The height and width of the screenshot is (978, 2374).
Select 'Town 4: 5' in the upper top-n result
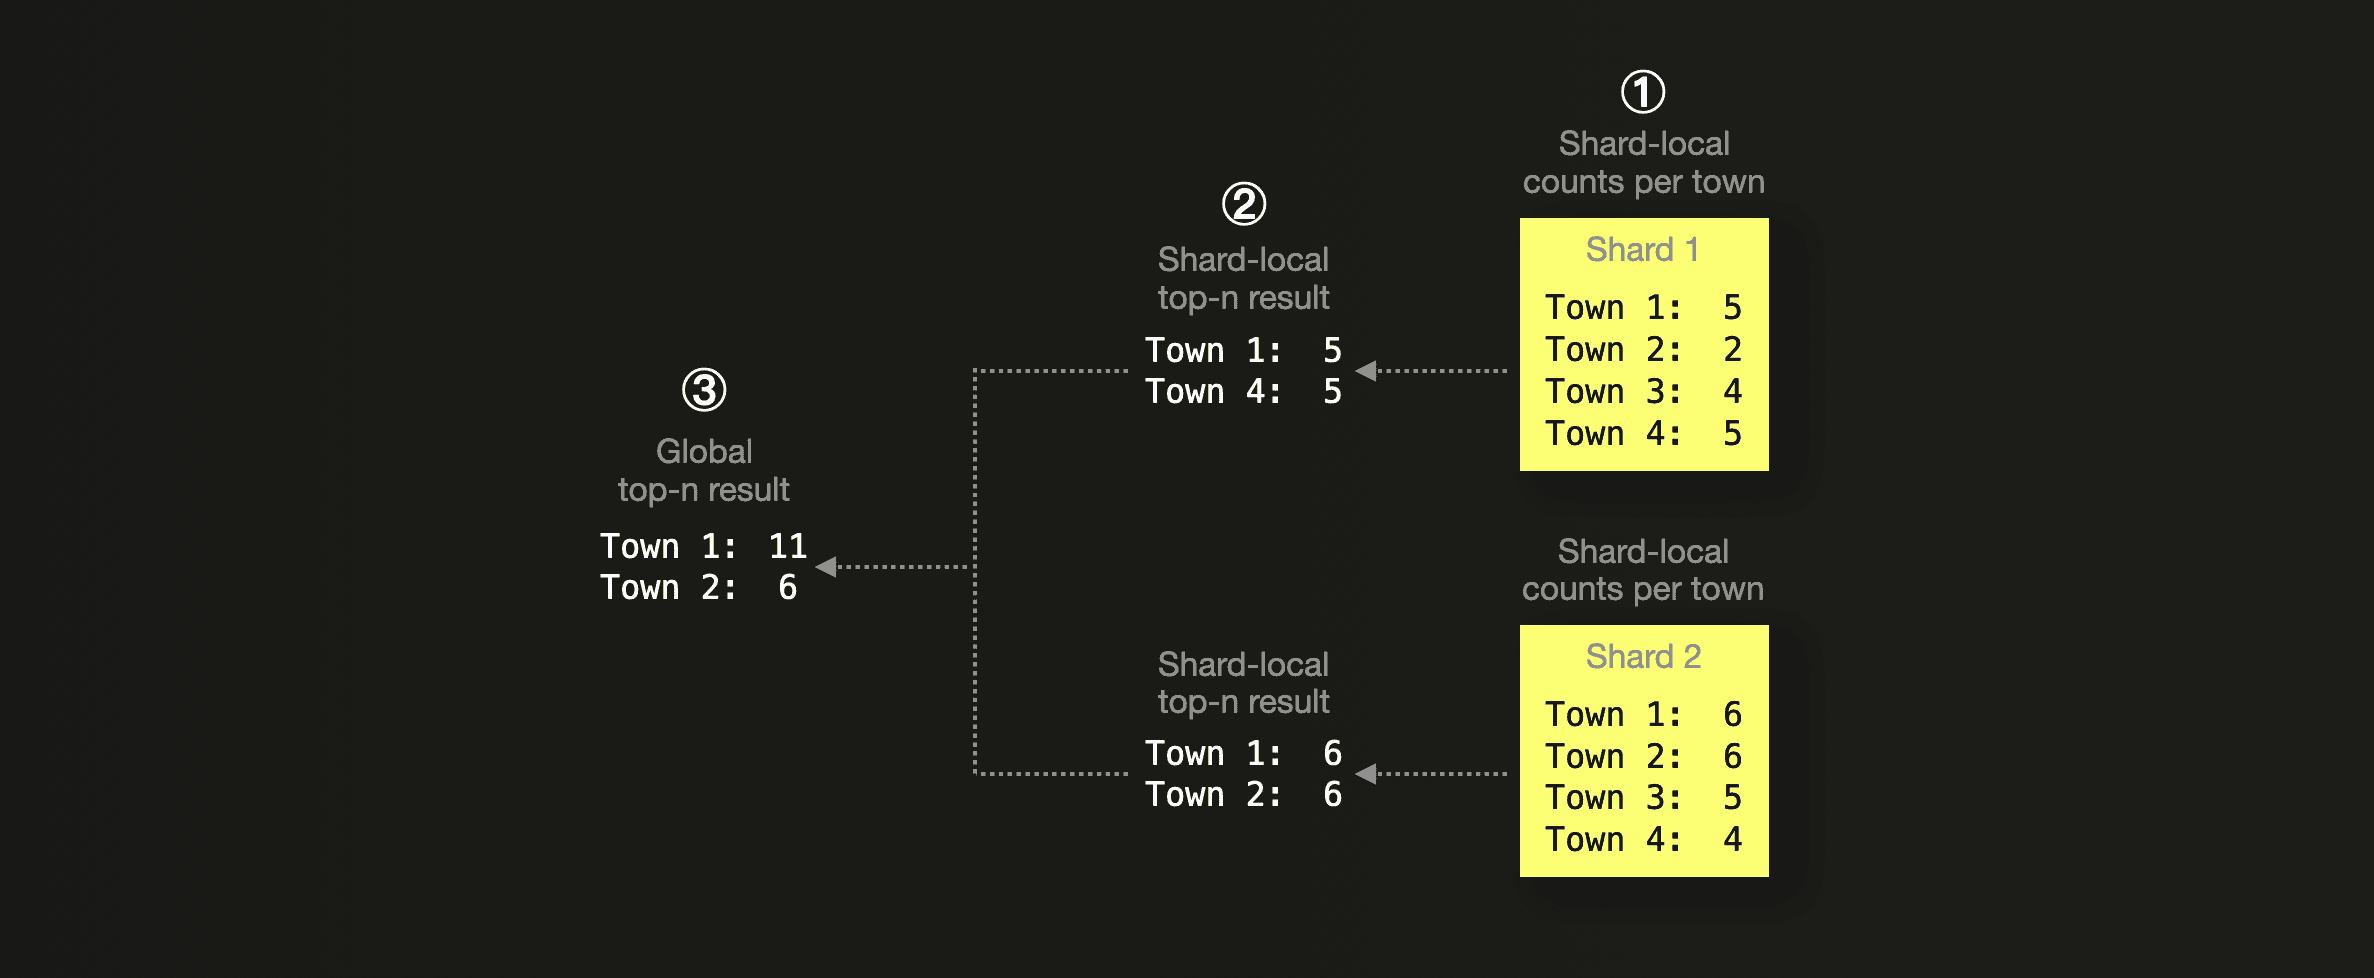click(x=1243, y=391)
